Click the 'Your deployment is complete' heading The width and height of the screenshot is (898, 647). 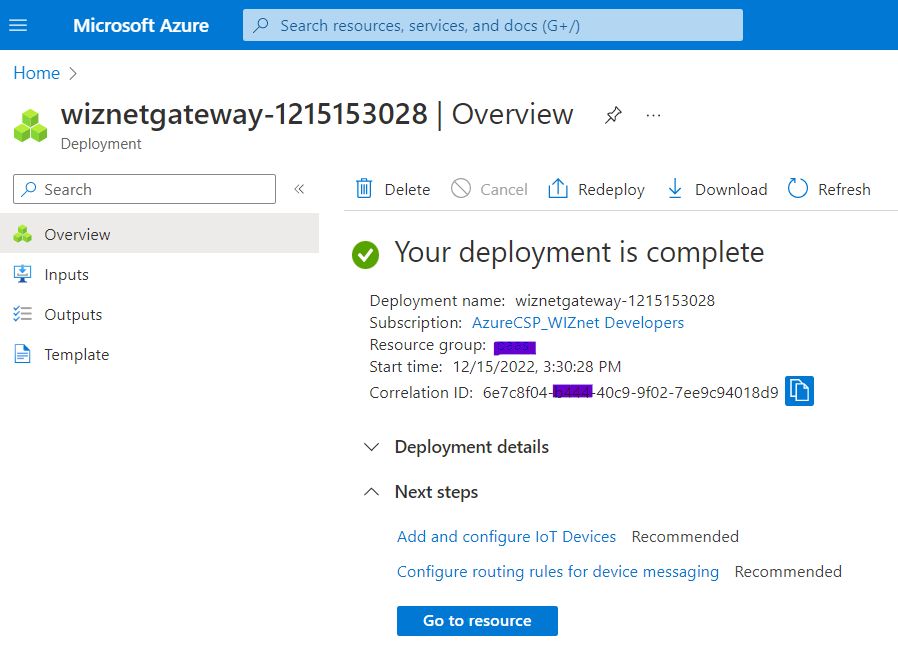pyautogui.click(x=579, y=253)
